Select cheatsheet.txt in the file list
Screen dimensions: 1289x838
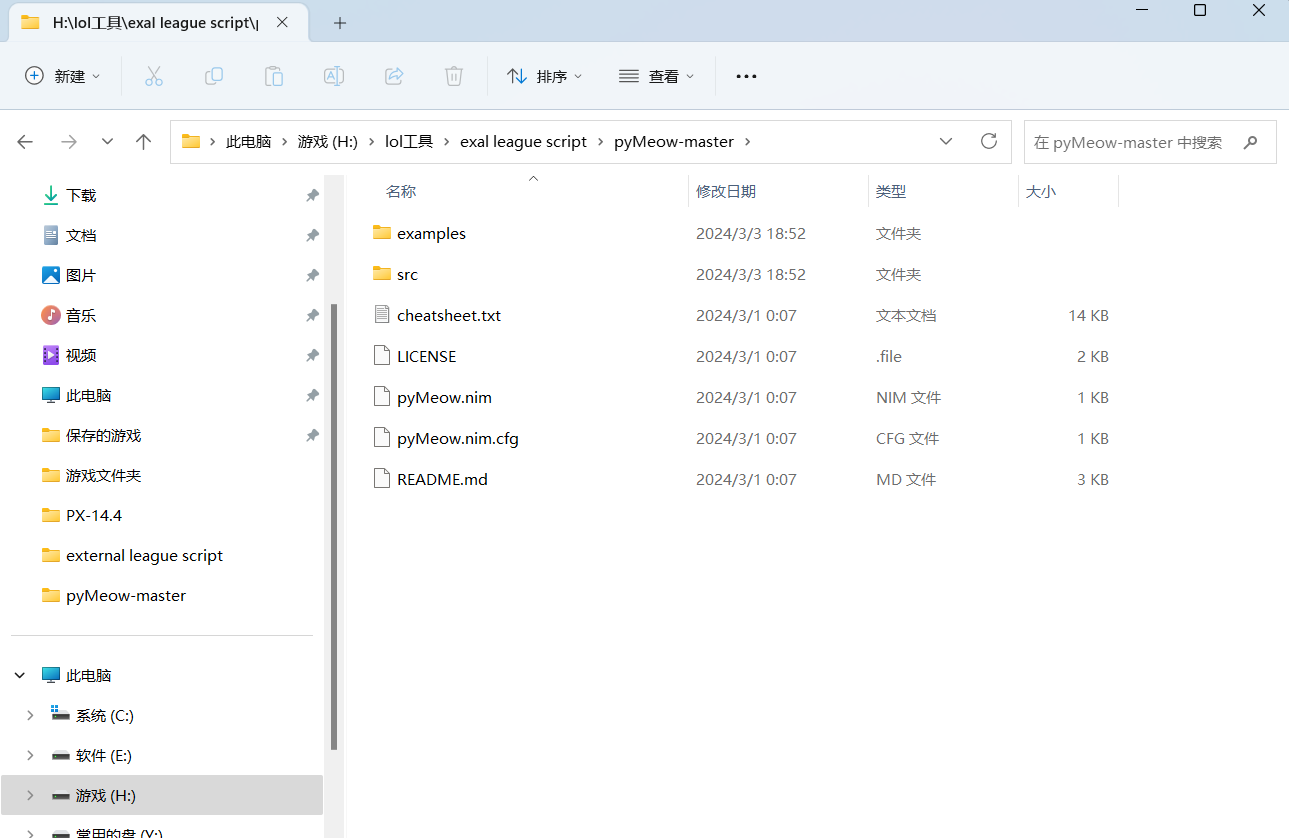[449, 314]
